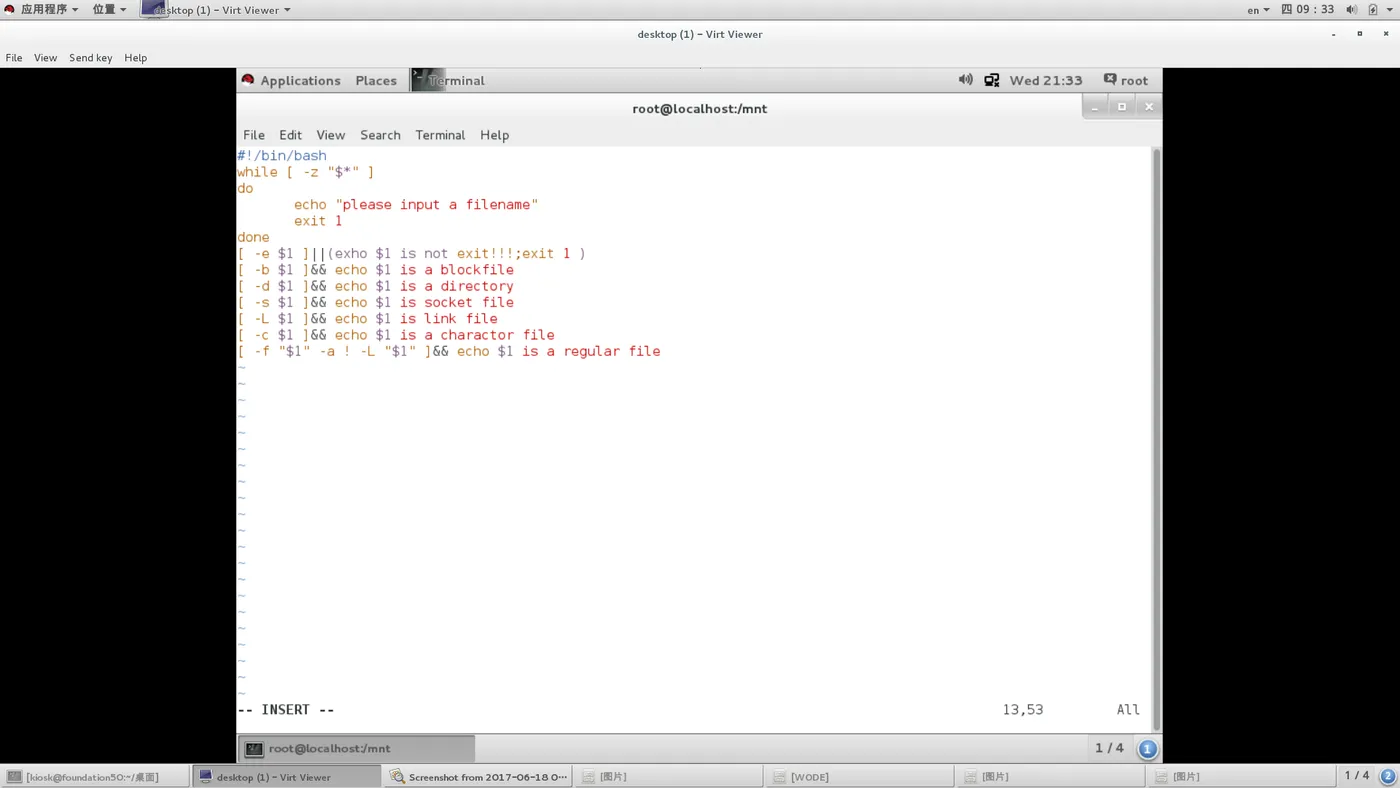Screen dimensions: 1400x788
Task: Click the "is a regular file" line
Action: click(449, 351)
